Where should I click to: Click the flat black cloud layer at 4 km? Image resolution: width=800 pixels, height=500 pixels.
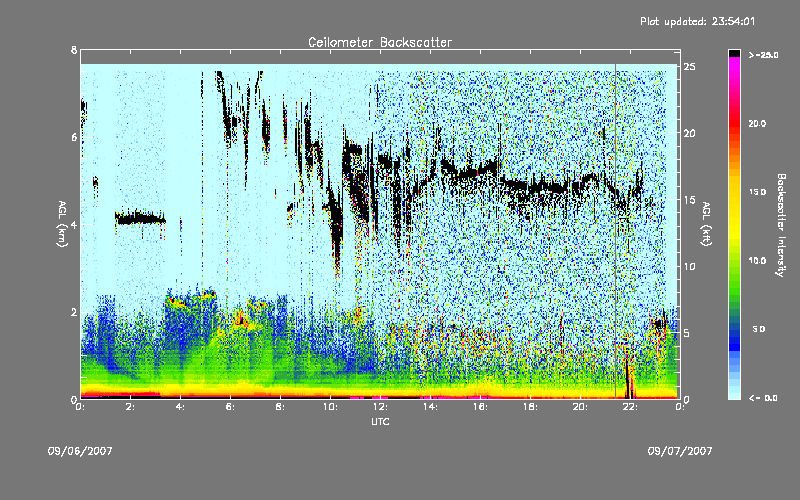(140, 219)
